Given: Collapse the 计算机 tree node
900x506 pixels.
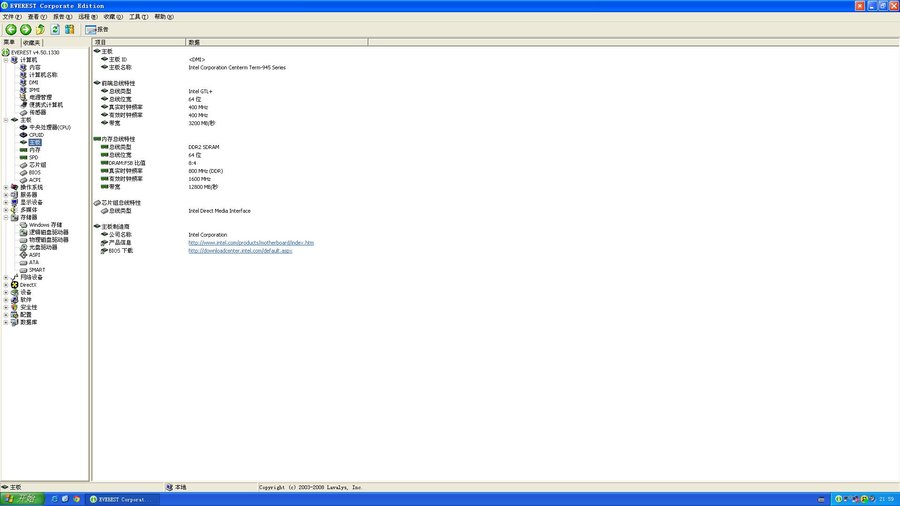Looking at the screenshot, I should tap(6, 60).
